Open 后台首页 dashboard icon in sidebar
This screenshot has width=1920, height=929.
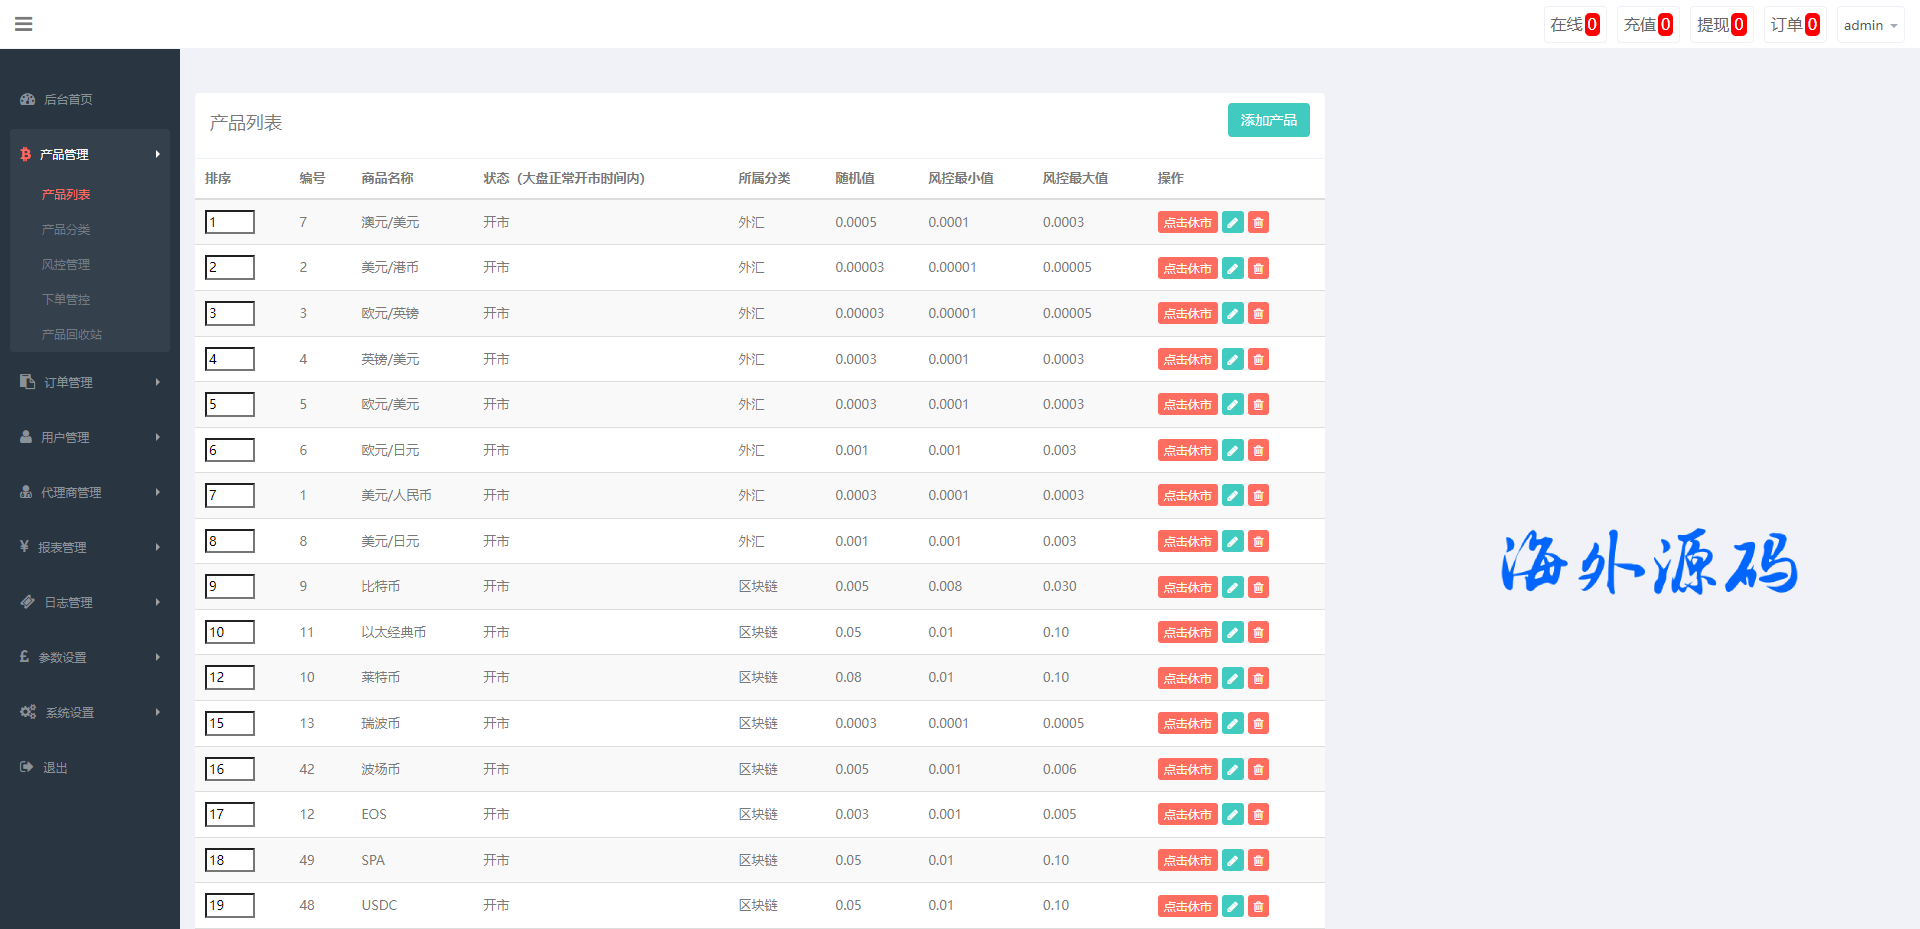(x=28, y=99)
